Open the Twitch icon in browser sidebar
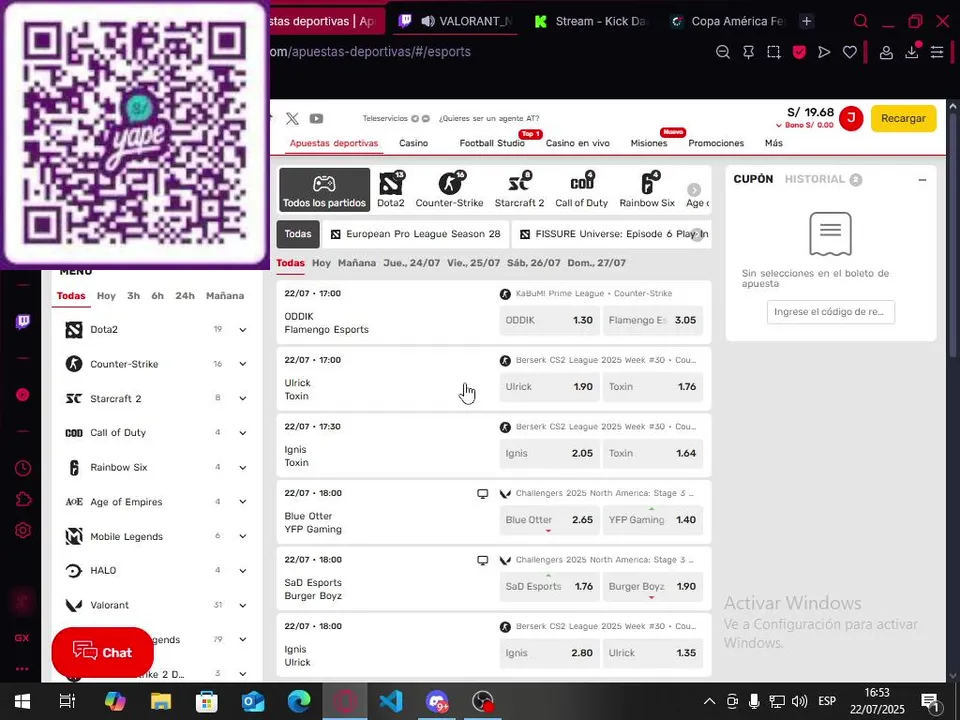 (23, 321)
